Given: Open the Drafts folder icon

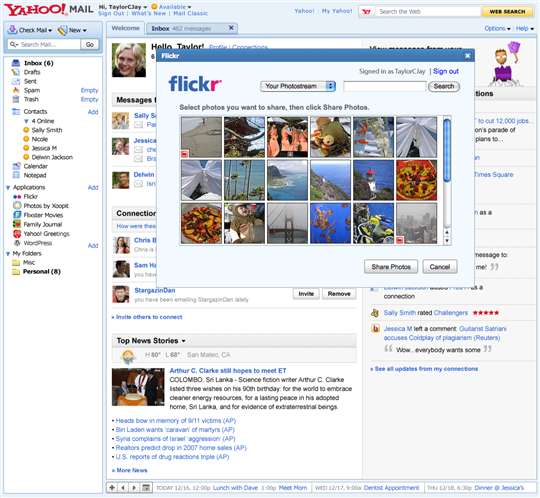Looking at the screenshot, I should click(16, 72).
